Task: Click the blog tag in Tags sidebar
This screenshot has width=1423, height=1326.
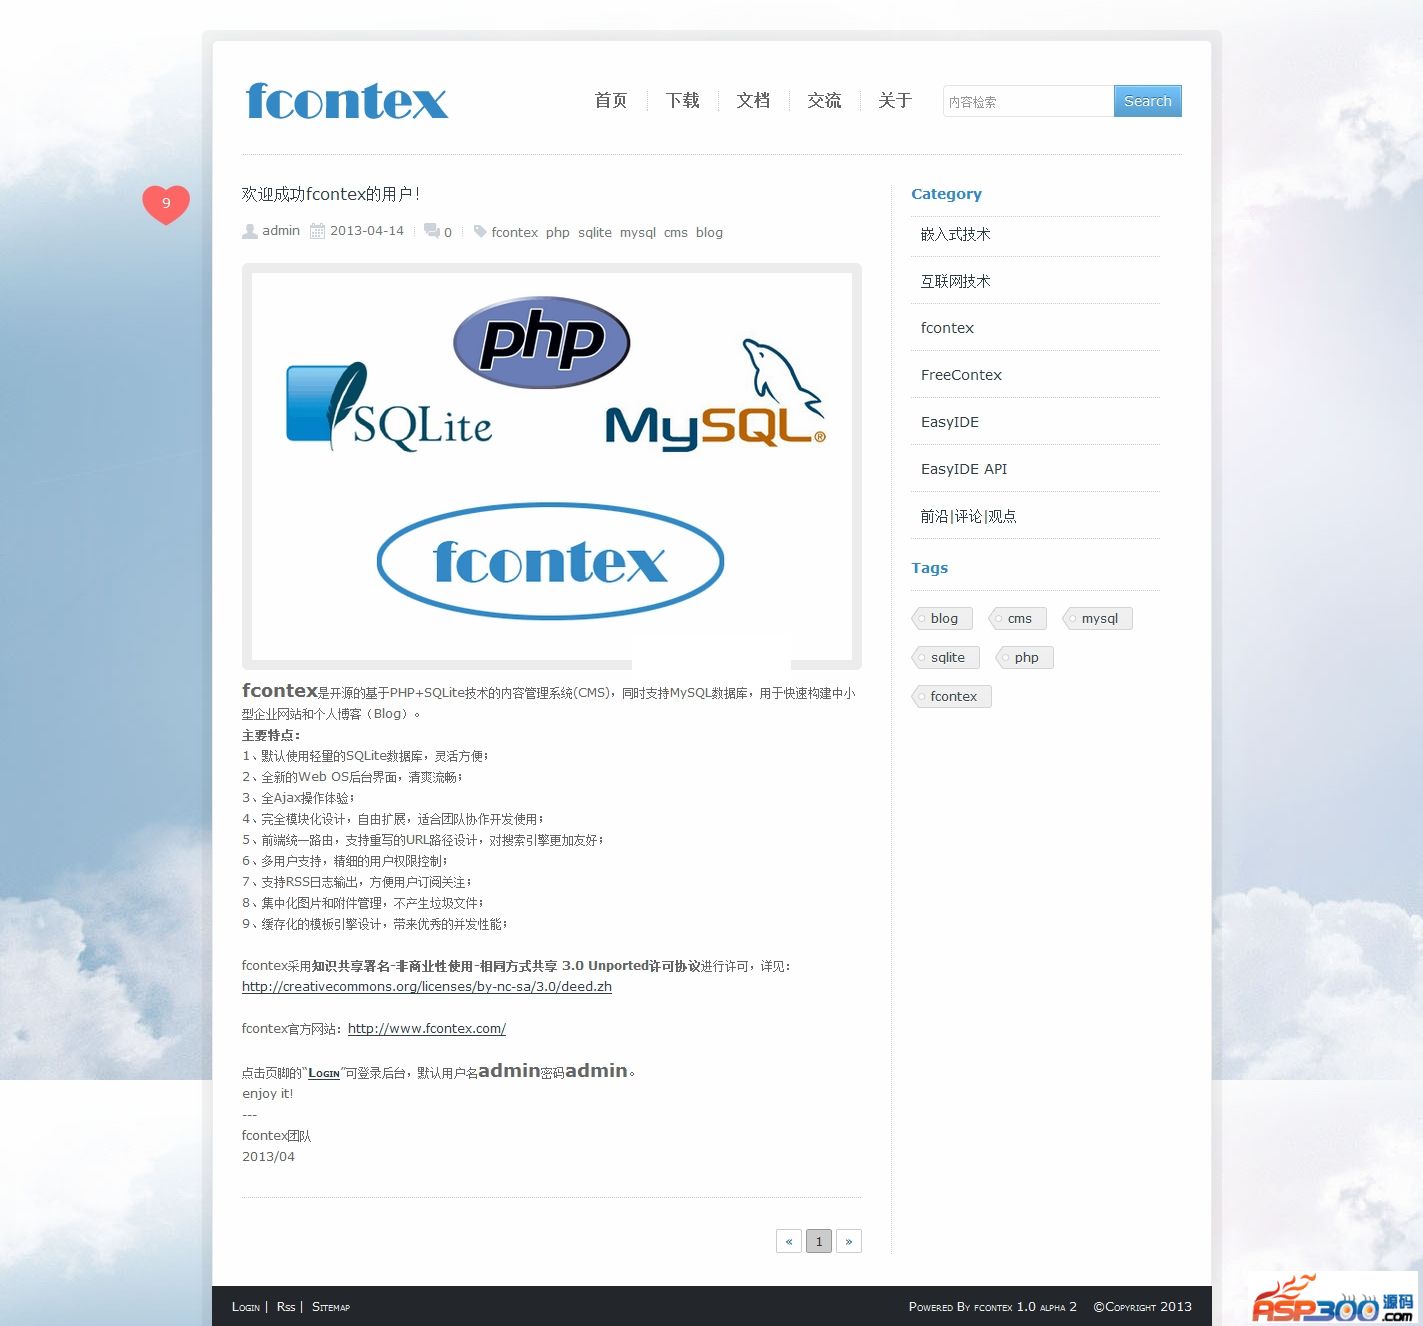Action: (x=942, y=619)
